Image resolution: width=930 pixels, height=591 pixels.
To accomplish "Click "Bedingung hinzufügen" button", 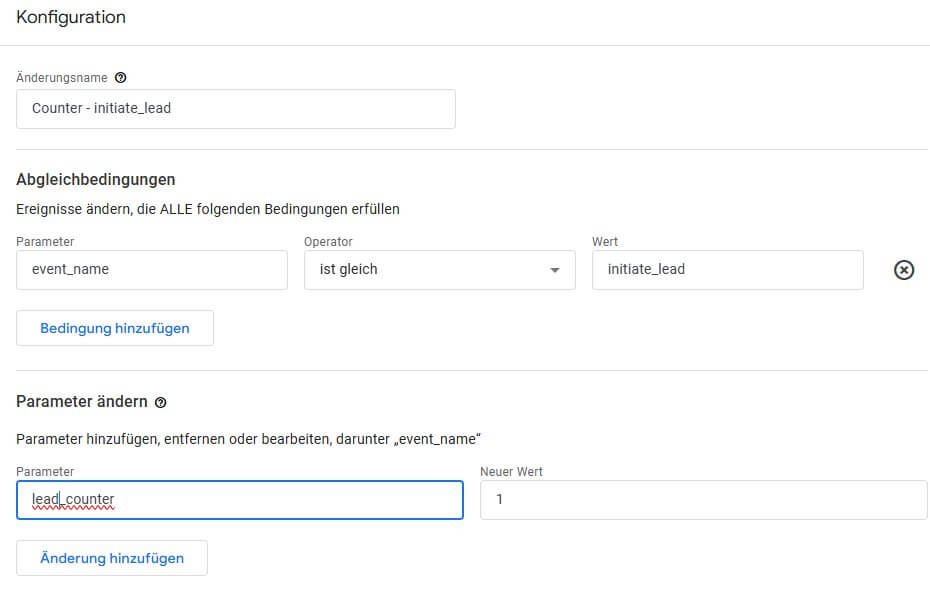I will coord(114,327).
